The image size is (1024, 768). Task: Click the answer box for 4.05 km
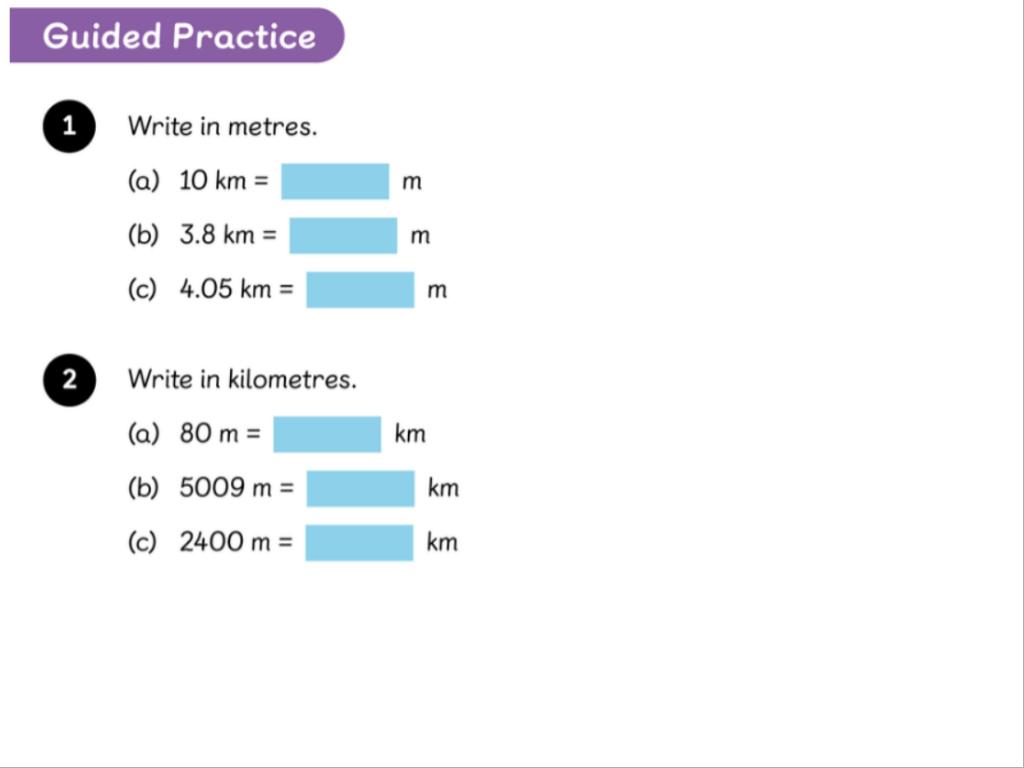coord(360,290)
